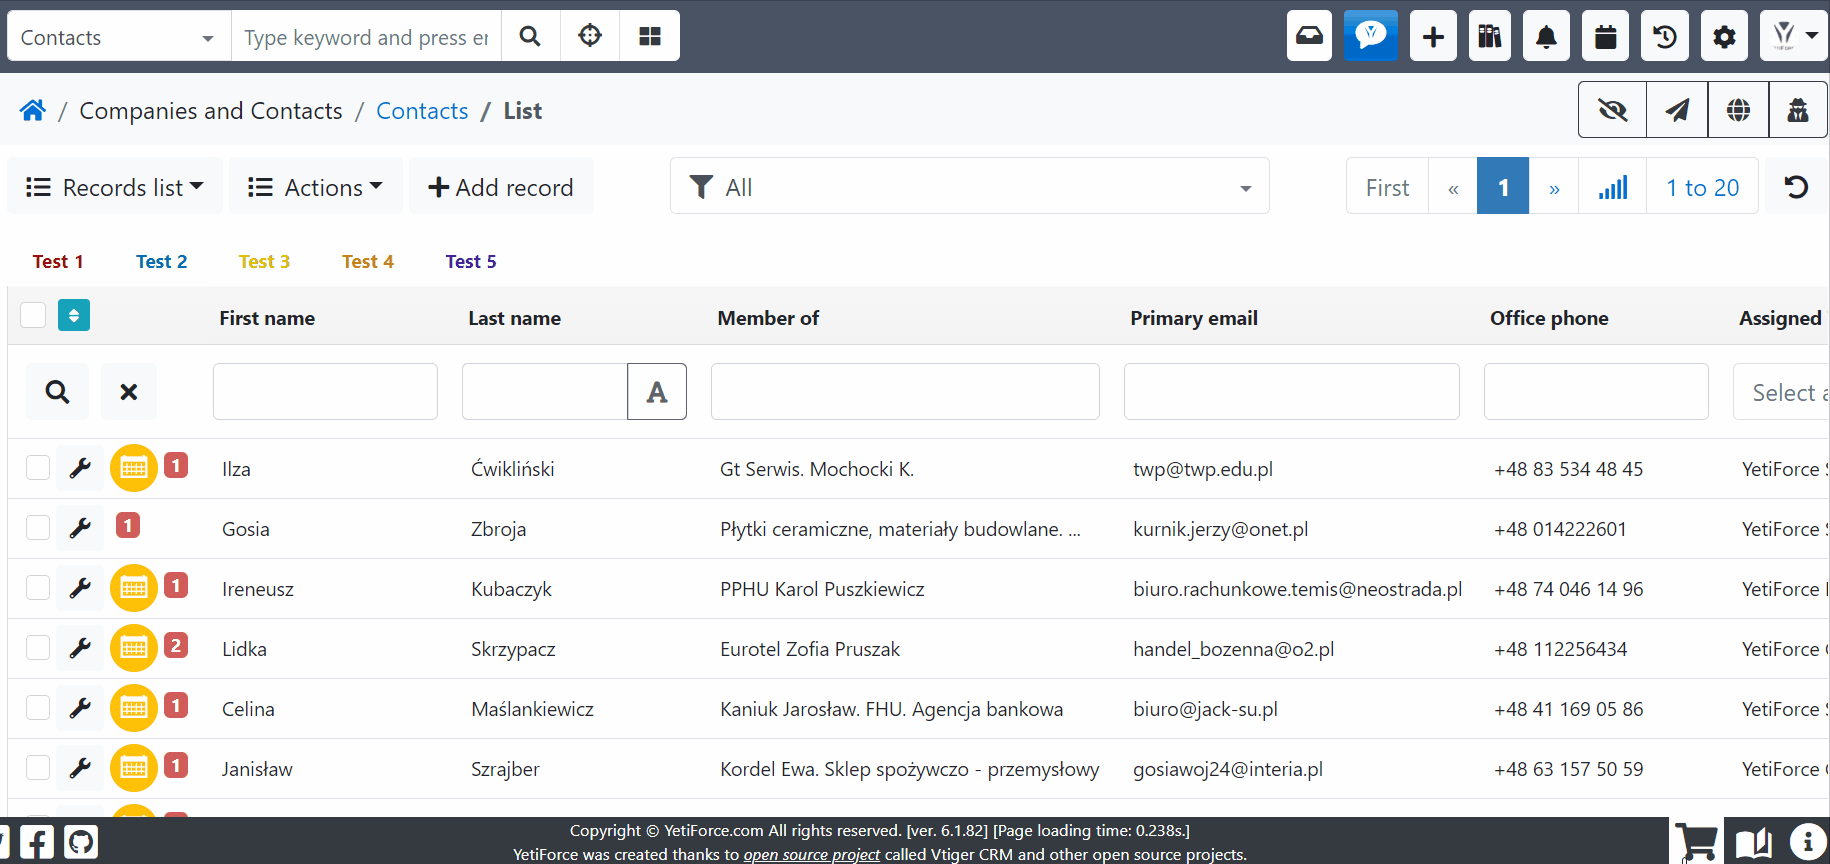Open the grid menu icon in top bar
The height and width of the screenshot is (864, 1830).
tap(650, 36)
